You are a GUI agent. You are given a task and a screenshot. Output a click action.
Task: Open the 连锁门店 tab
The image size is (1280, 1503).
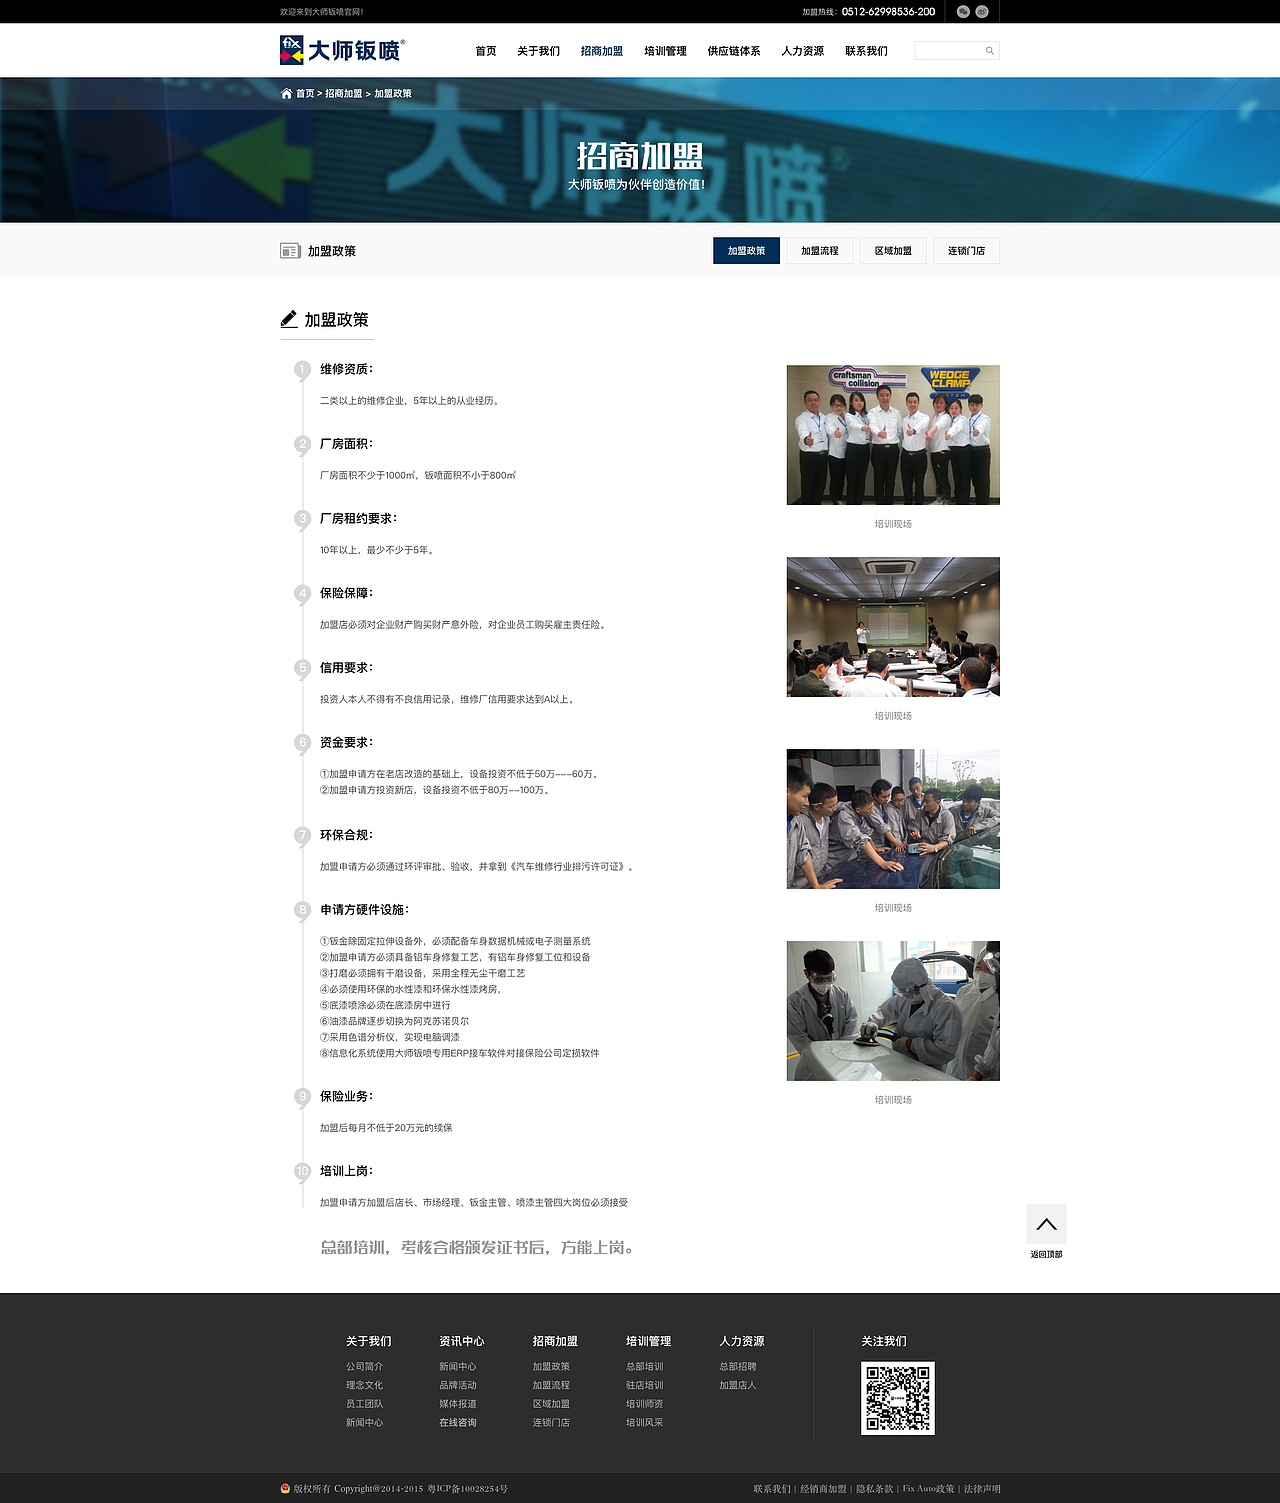tap(968, 250)
